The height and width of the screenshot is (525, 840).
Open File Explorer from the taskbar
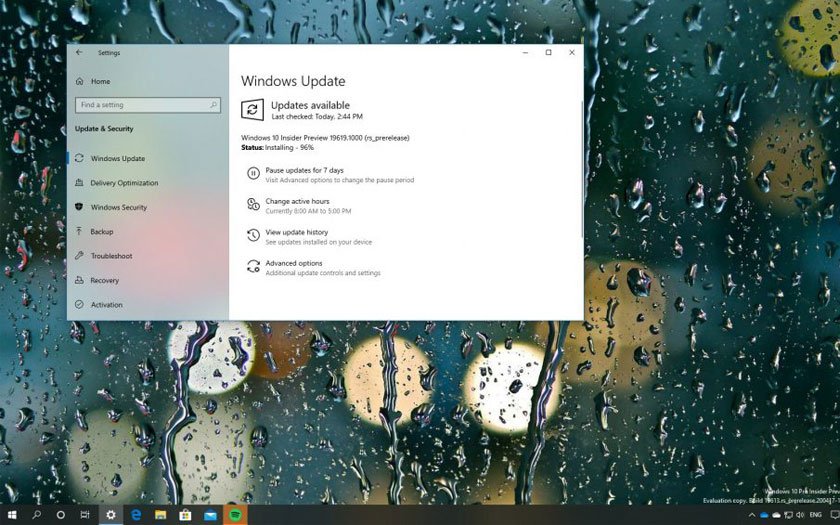click(160, 515)
